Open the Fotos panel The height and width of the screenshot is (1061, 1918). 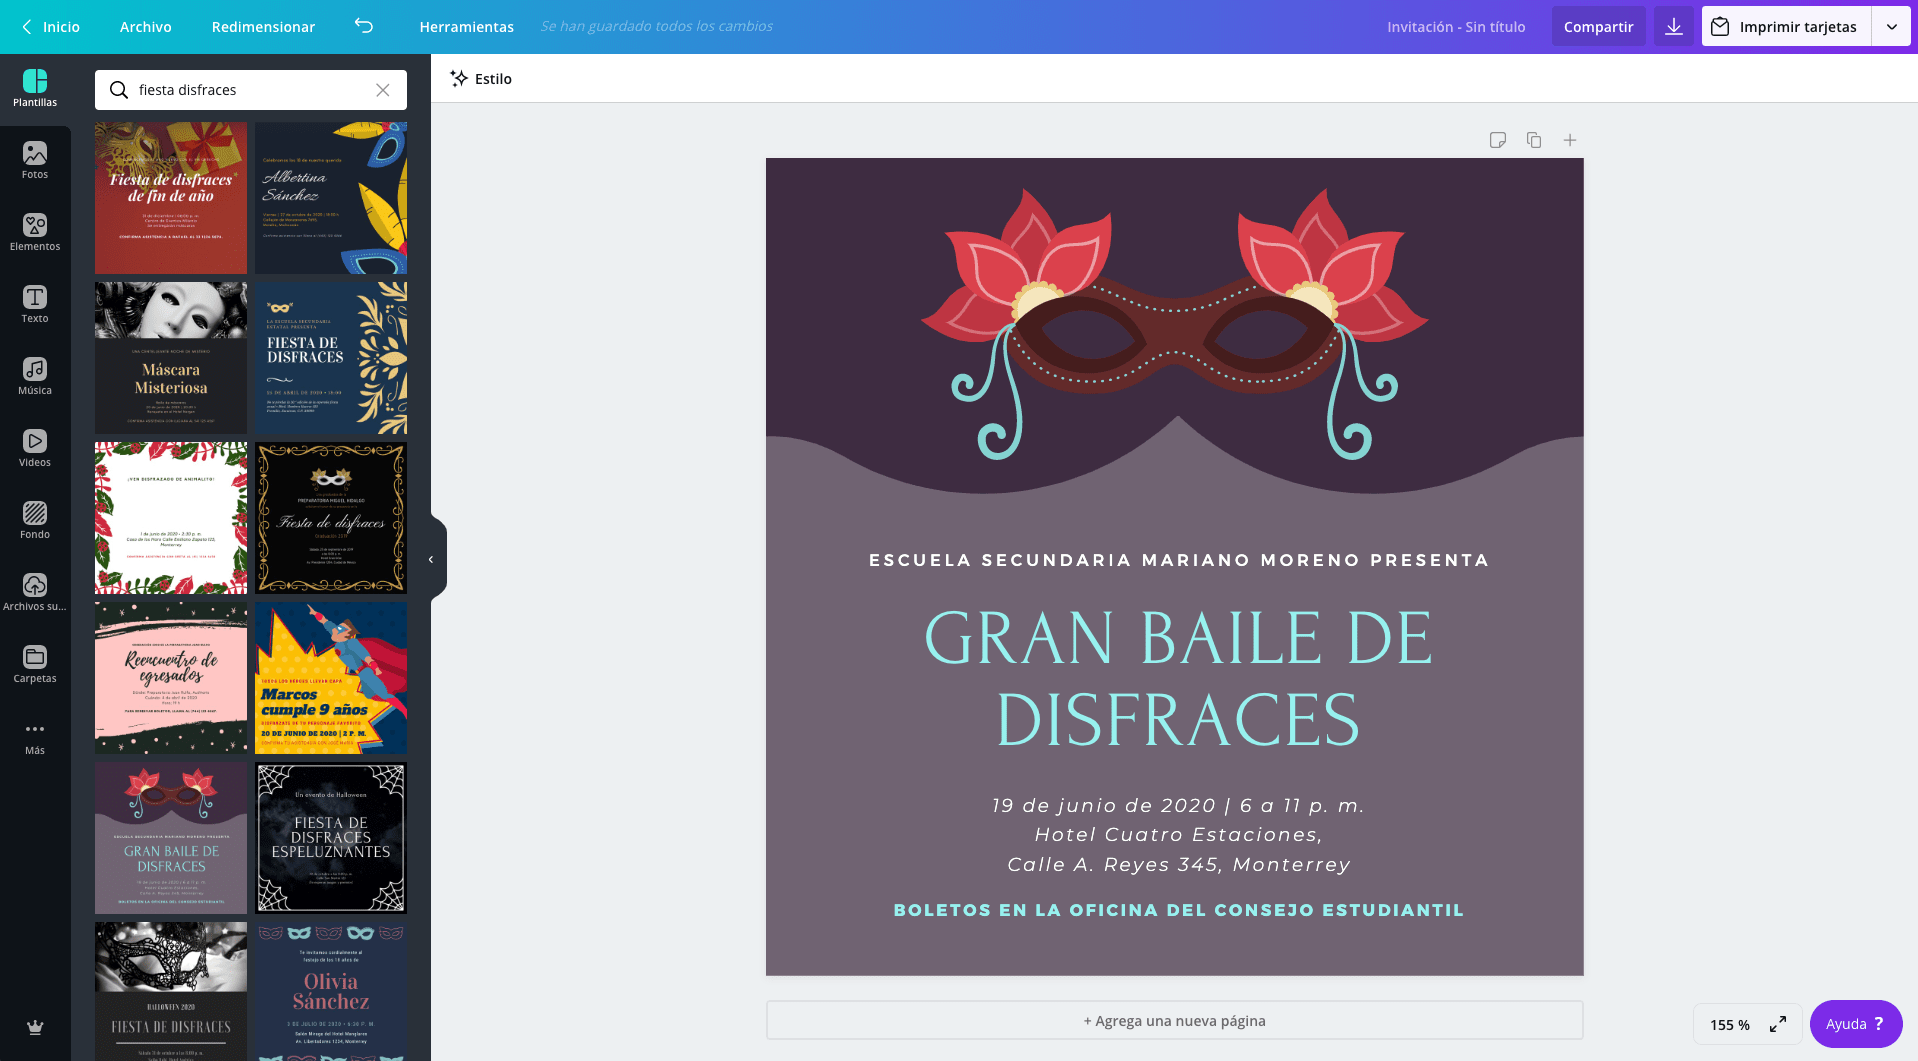pyautogui.click(x=35, y=160)
